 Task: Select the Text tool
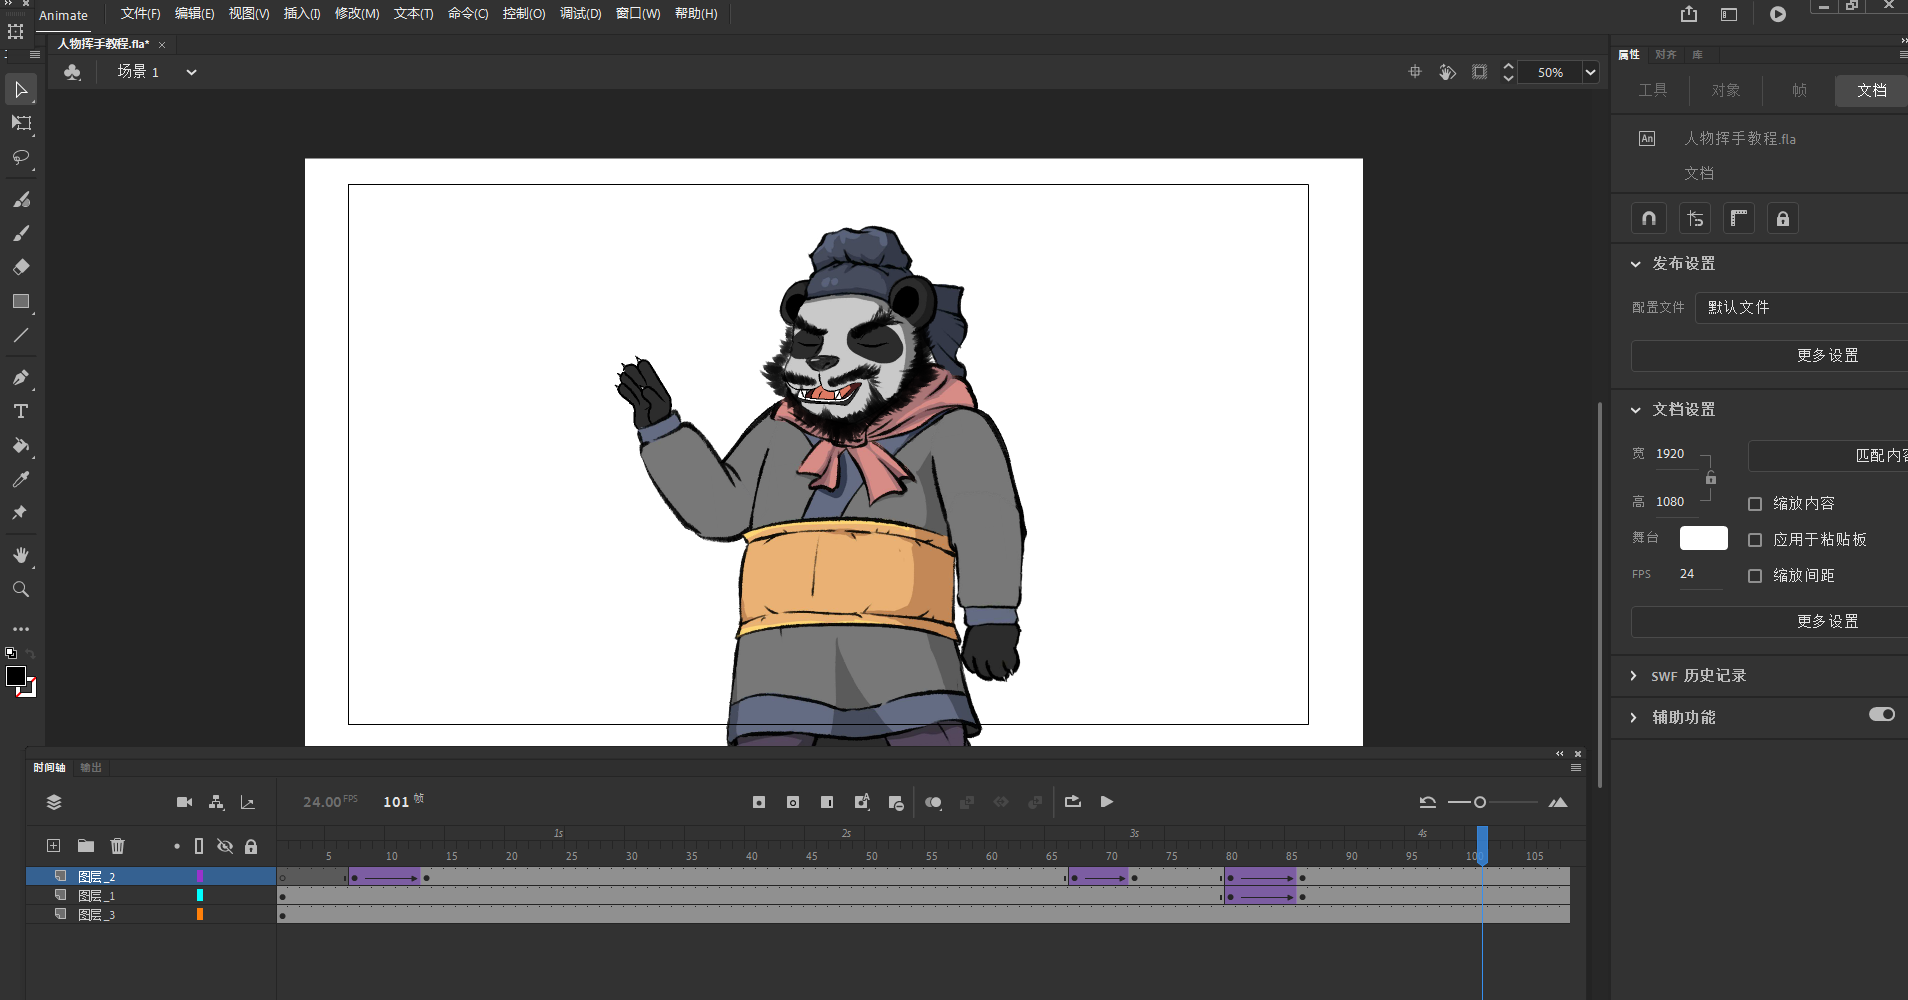21,411
